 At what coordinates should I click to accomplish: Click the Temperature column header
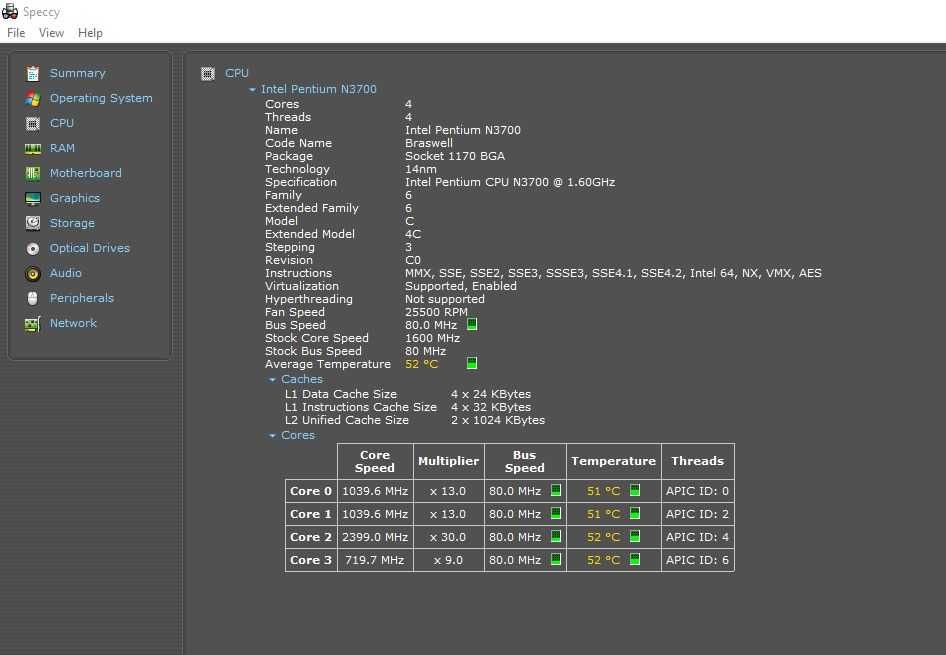(614, 461)
